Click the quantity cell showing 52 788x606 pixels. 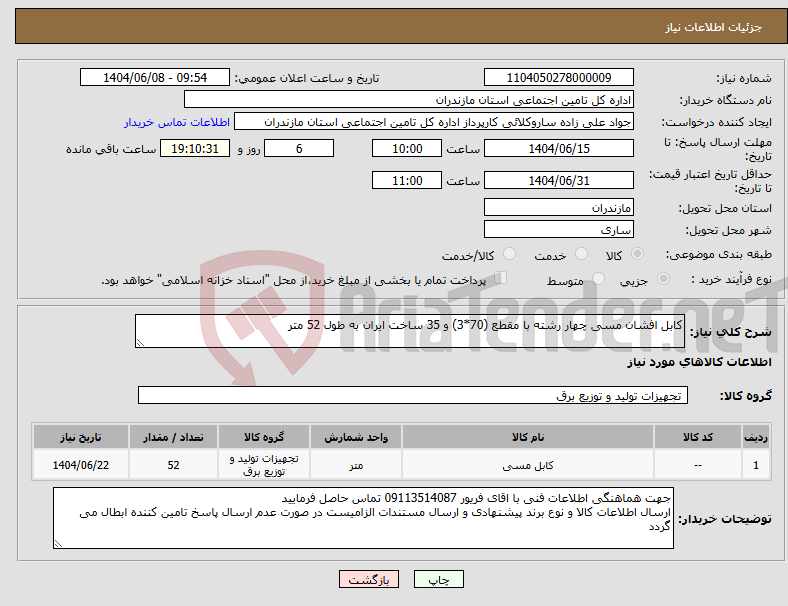point(173,465)
